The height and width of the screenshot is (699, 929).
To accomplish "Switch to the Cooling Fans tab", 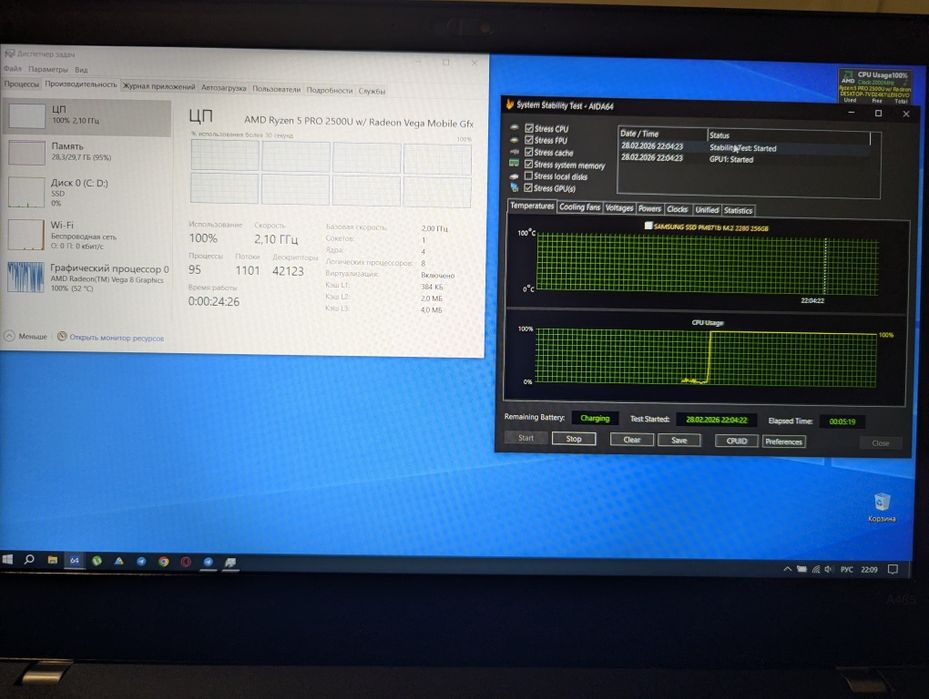I will 579,207.
